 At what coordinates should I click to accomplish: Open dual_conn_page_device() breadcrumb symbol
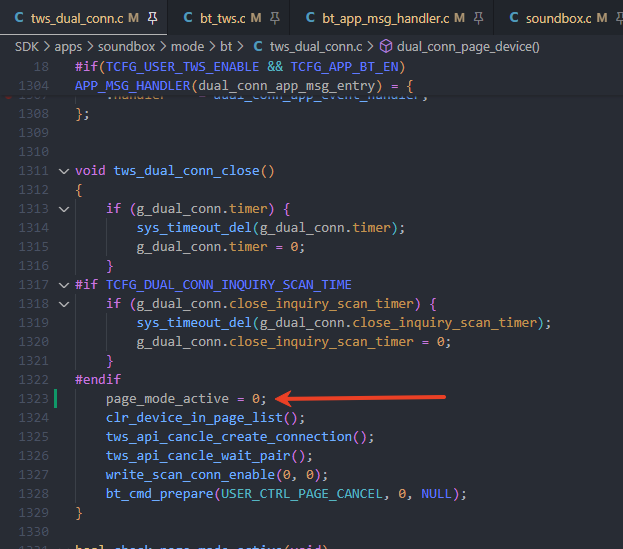tap(468, 46)
